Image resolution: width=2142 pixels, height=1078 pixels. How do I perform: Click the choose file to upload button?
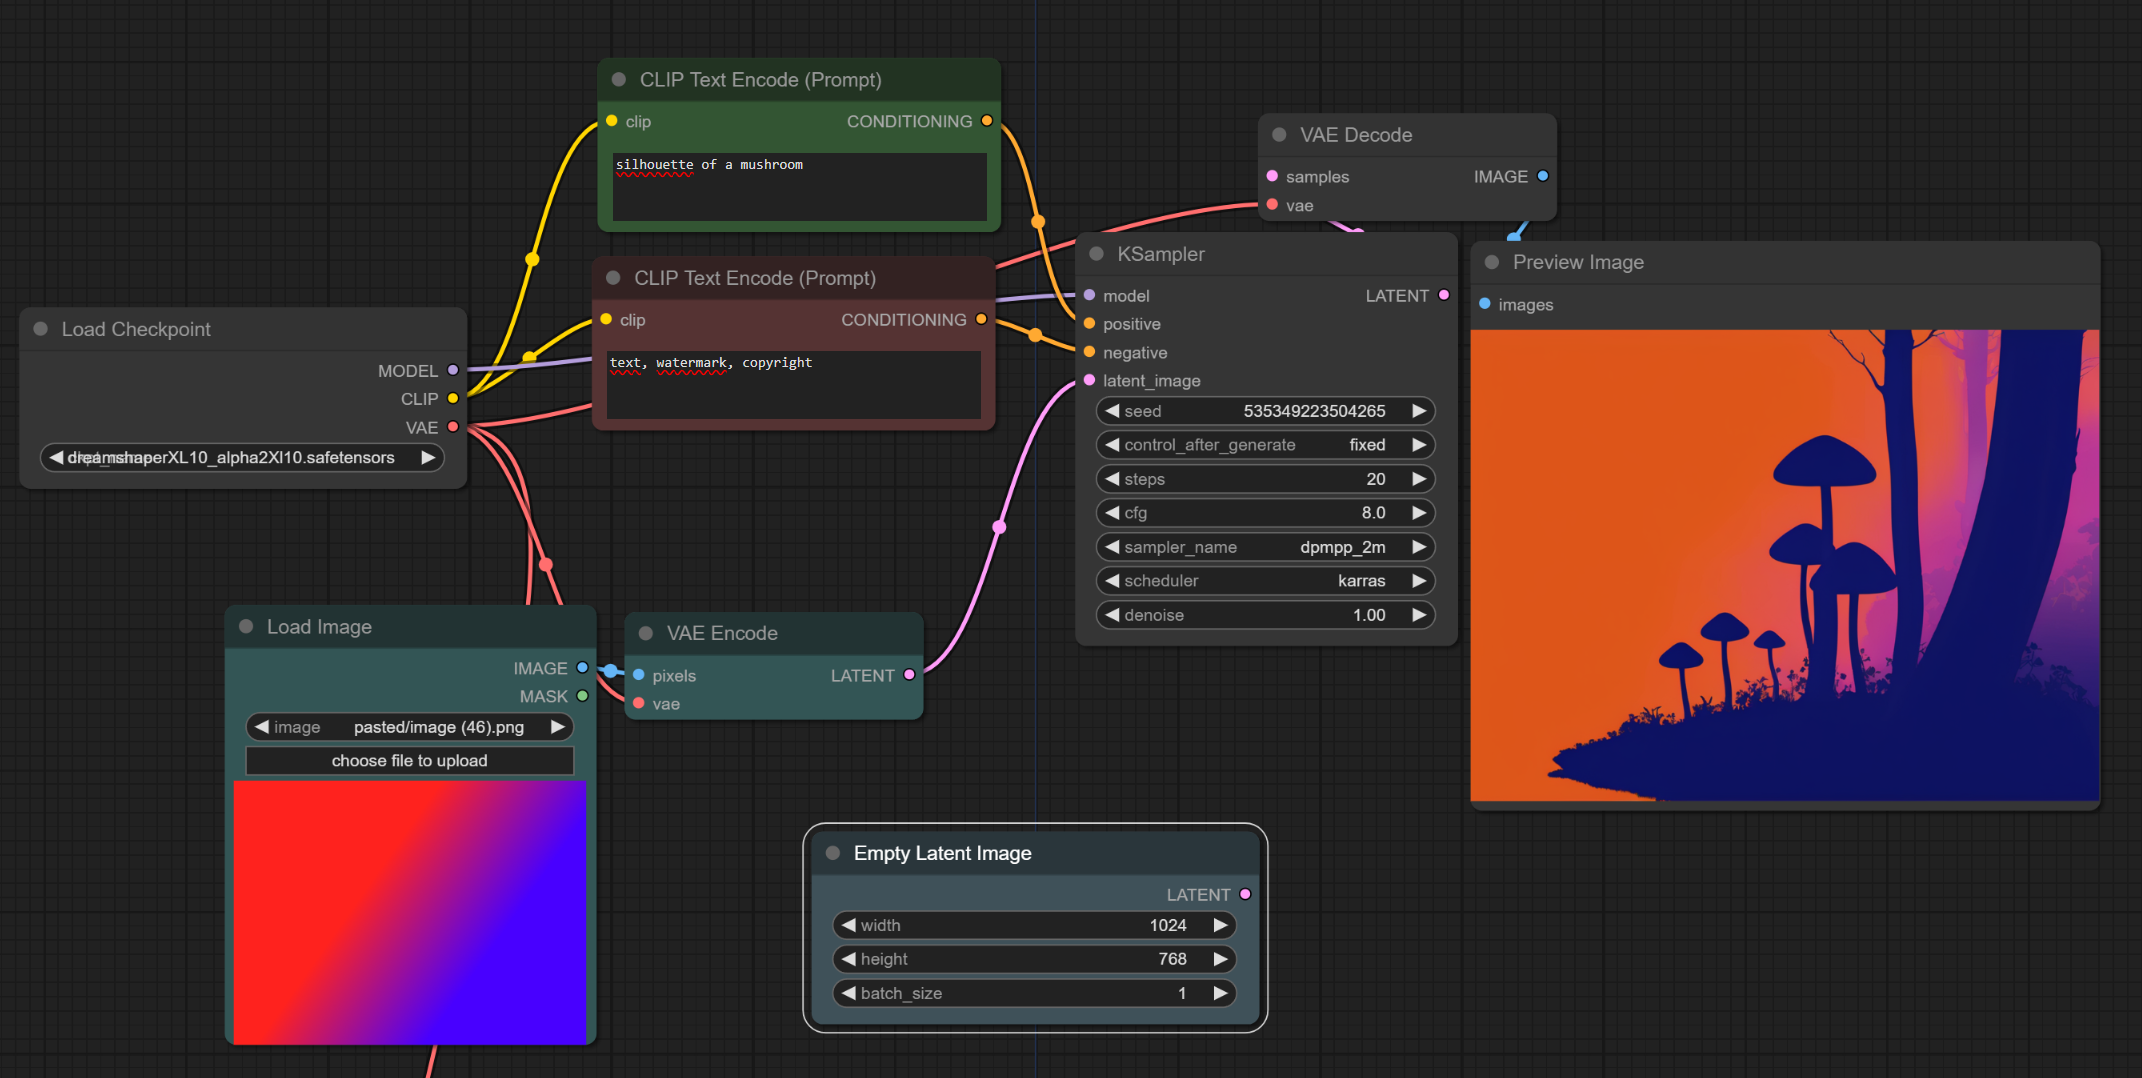coord(409,761)
